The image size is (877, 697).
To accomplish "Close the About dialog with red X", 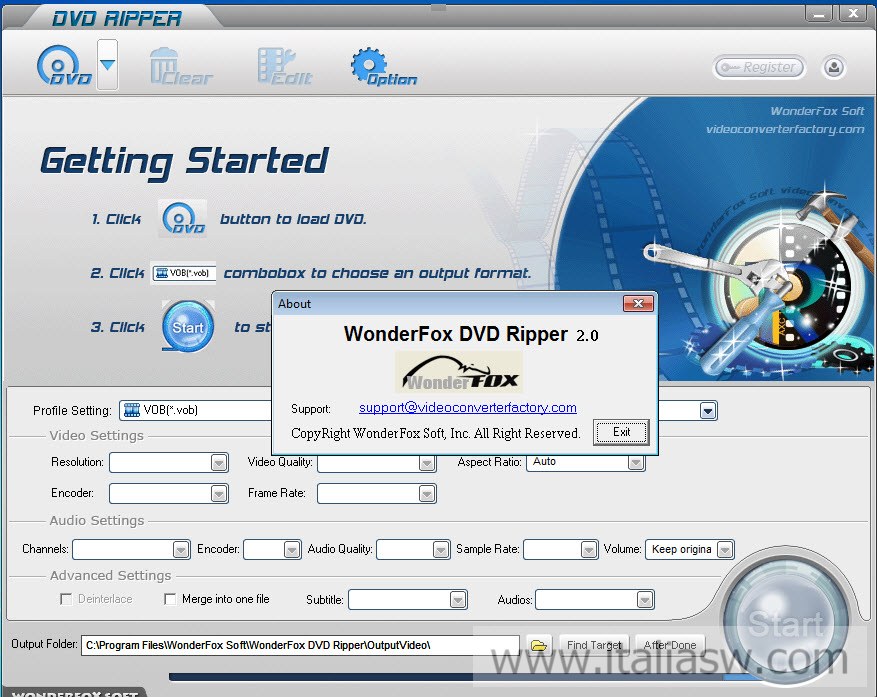I will (638, 304).
